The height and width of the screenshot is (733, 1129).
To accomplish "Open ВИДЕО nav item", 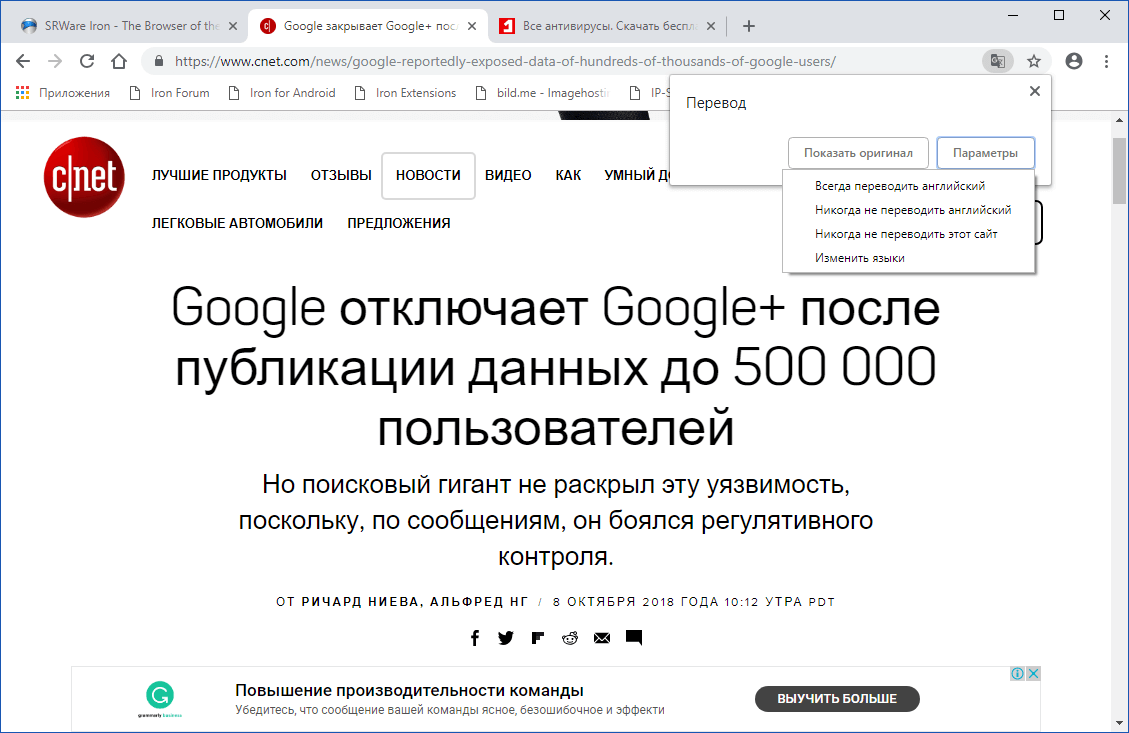I will (x=508, y=175).
